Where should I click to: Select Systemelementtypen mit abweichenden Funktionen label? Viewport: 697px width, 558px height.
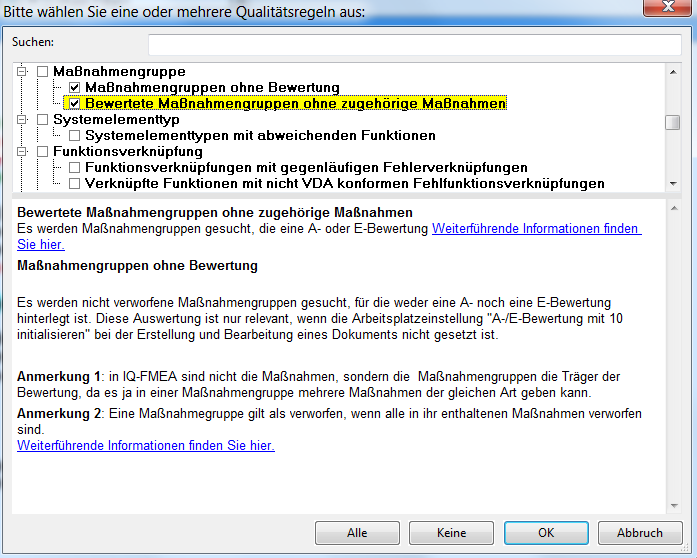[x=260, y=135]
